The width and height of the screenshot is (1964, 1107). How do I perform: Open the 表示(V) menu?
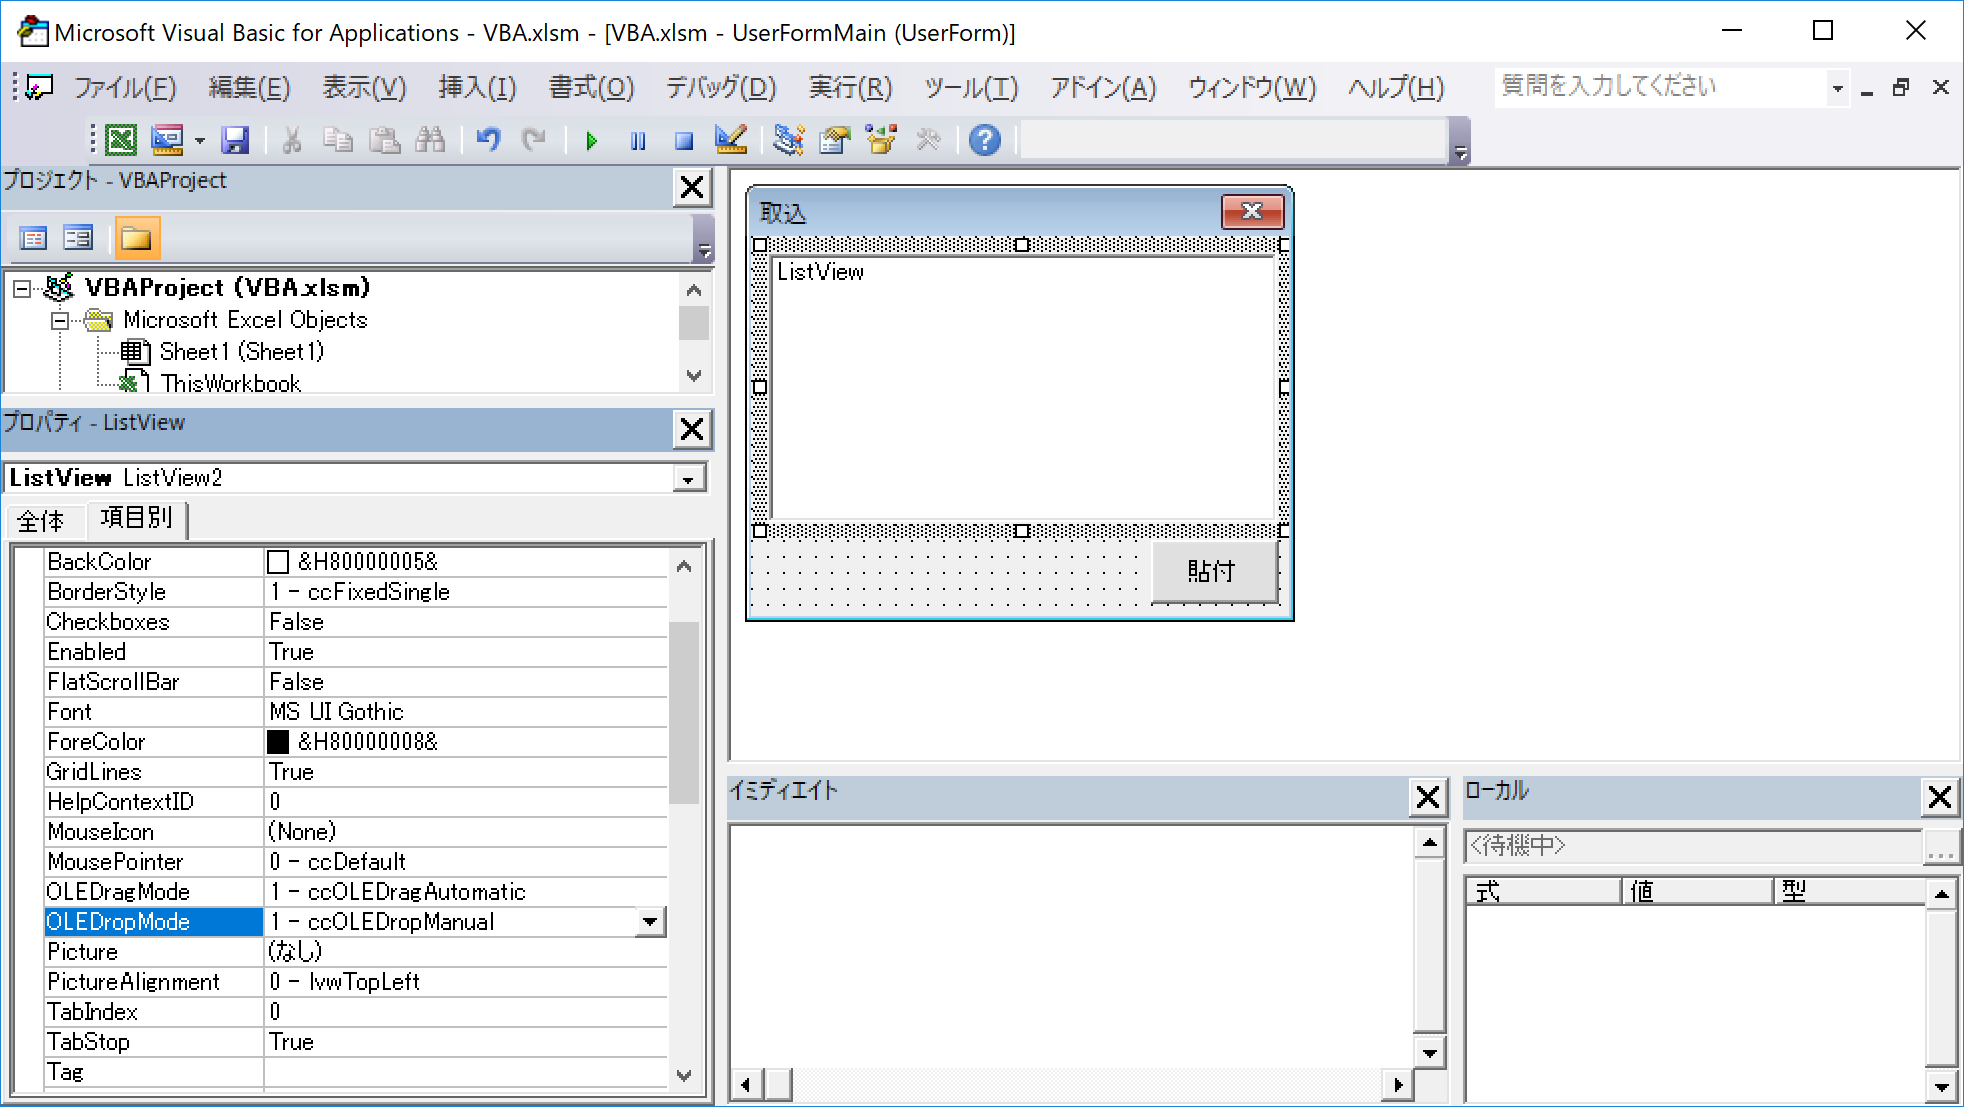pyautogui.click(x=364, y=88)
